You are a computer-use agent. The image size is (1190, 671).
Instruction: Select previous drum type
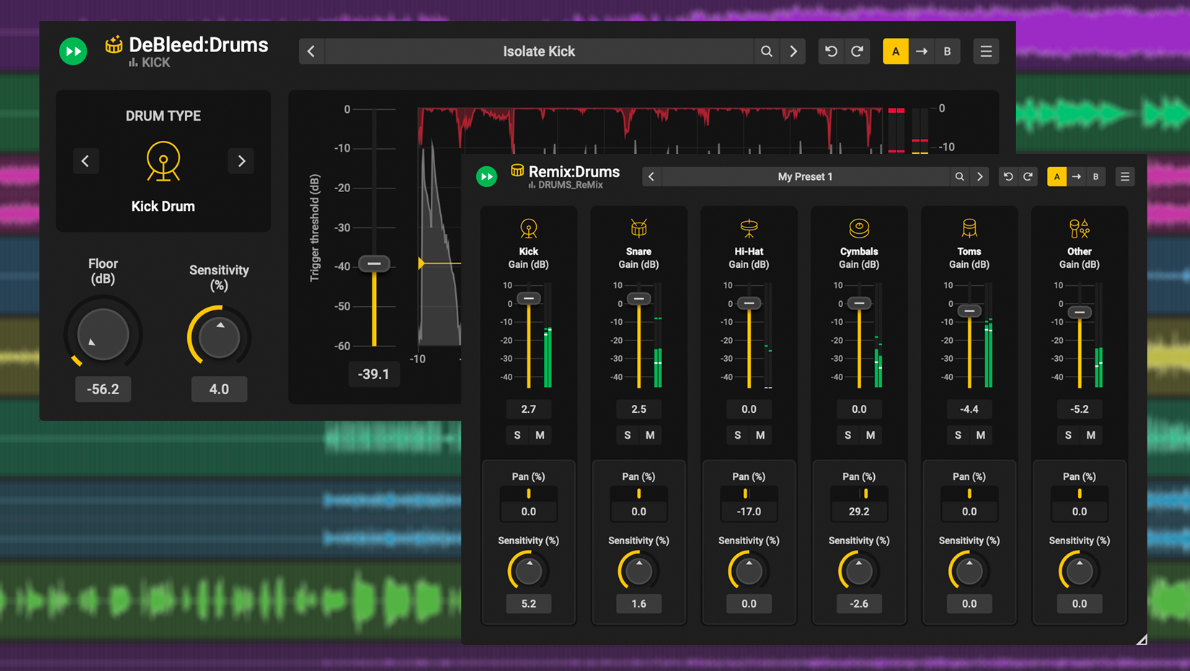[x=86, y=161]
